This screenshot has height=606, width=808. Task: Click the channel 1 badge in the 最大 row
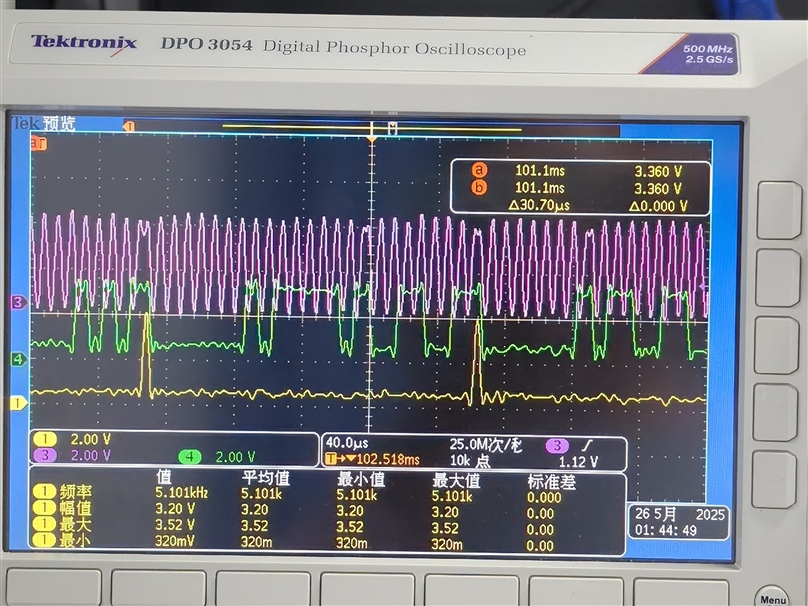[x=44, y=524]
